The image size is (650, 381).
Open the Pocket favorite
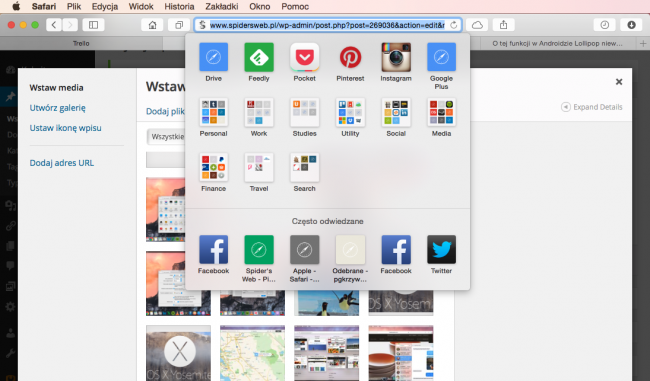304,57
